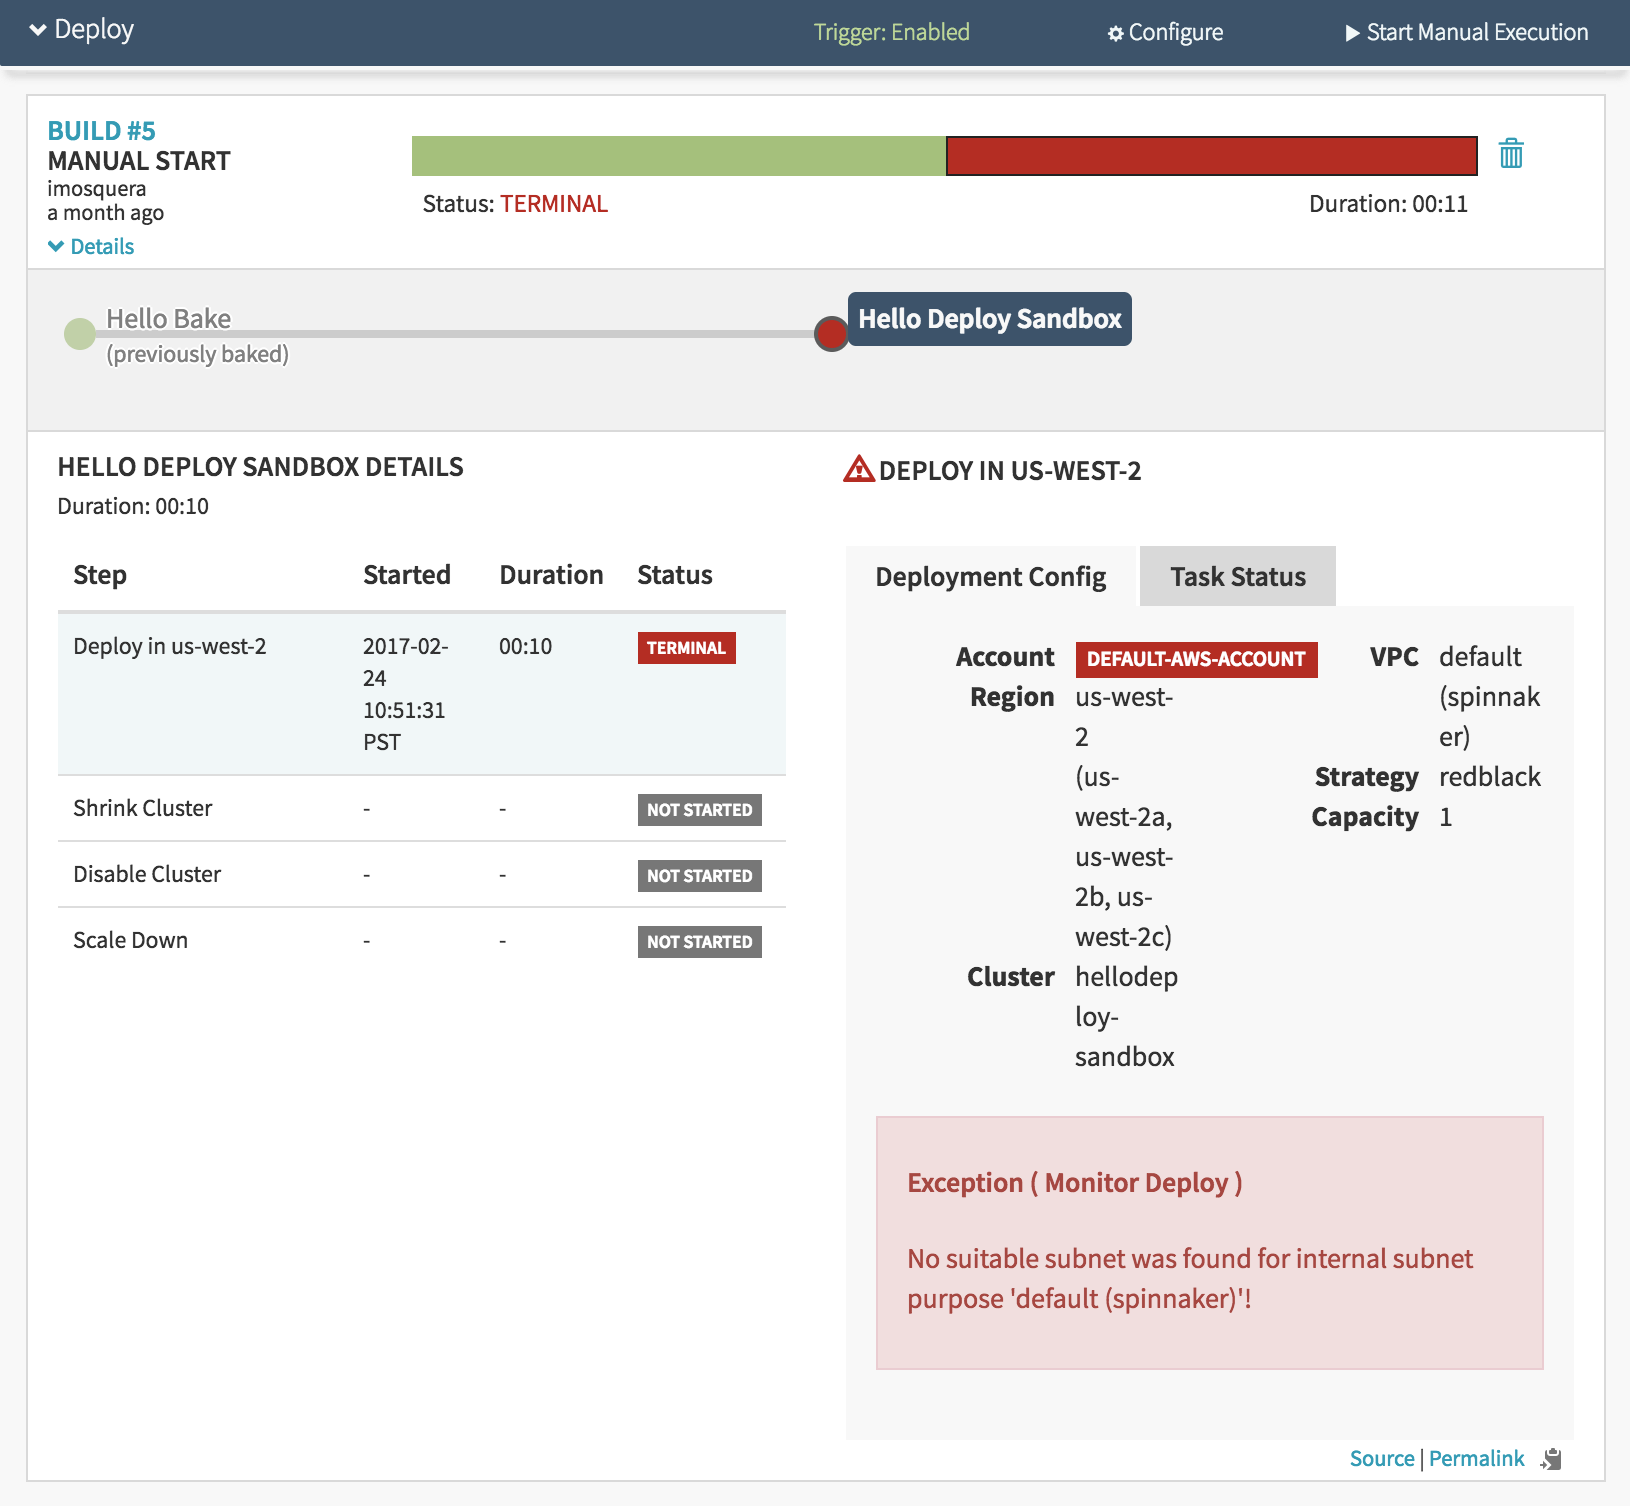Viewport: 1630px width, 1506px height.
Task: Click the DEFAULT-AWS-ACCOUNT account badge
Action: point(1195,660)
